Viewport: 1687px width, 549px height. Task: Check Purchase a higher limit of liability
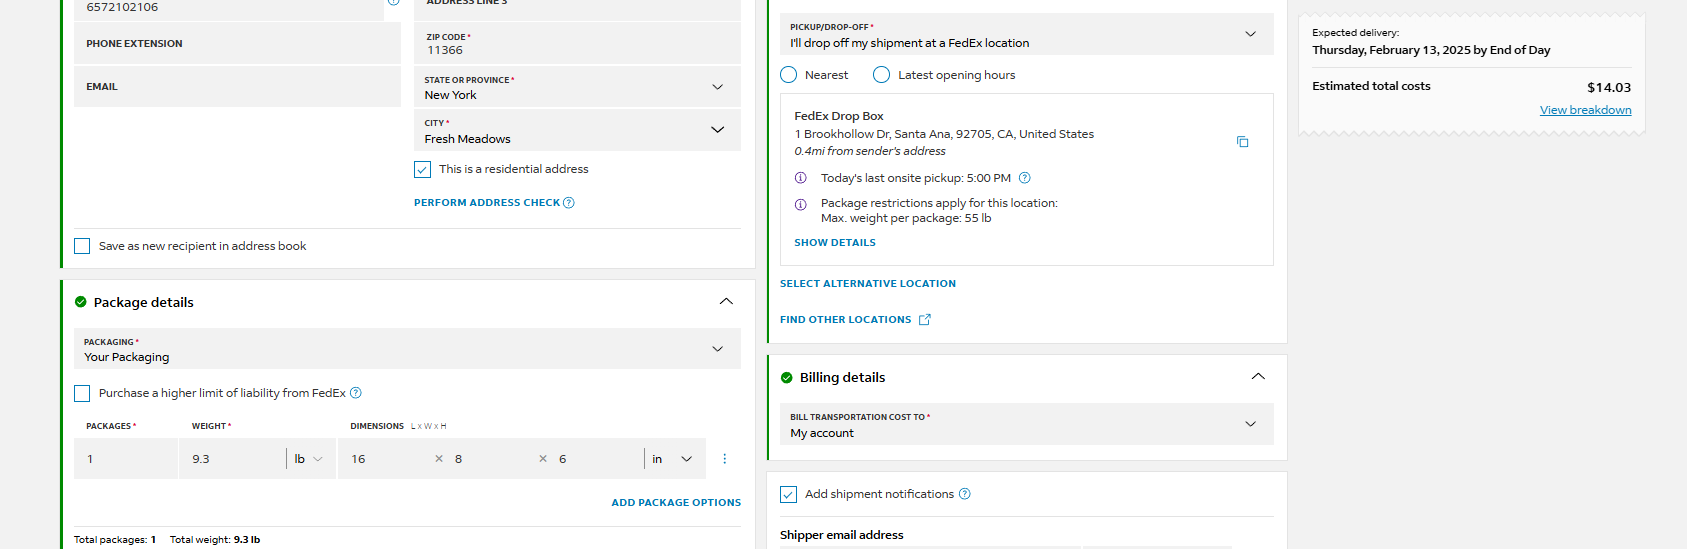[82, 394]
